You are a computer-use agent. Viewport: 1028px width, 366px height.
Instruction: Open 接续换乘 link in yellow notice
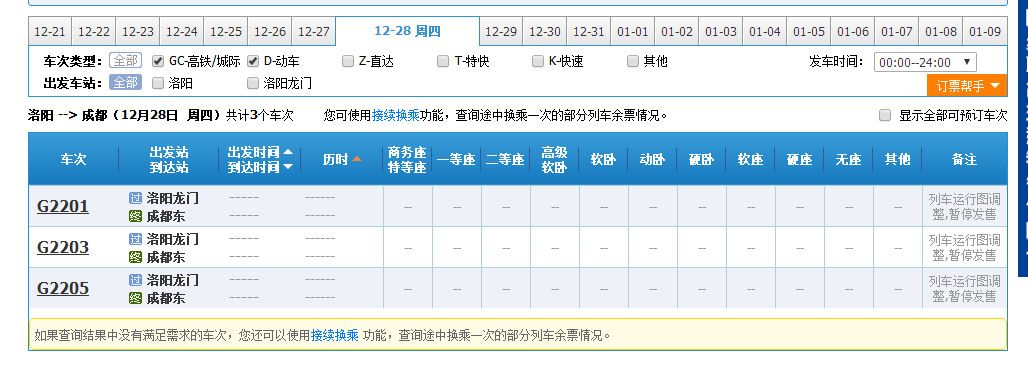pos(334,336)
